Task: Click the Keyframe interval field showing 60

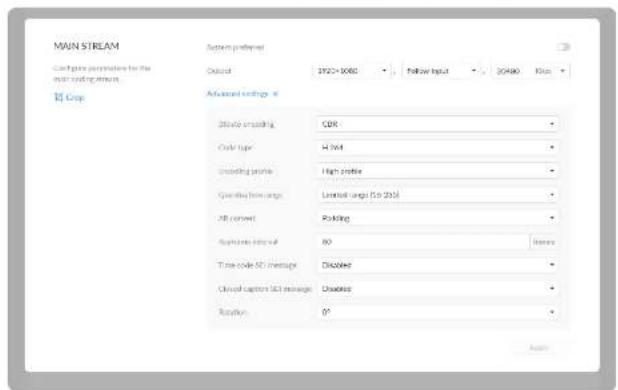Action: 423,242
